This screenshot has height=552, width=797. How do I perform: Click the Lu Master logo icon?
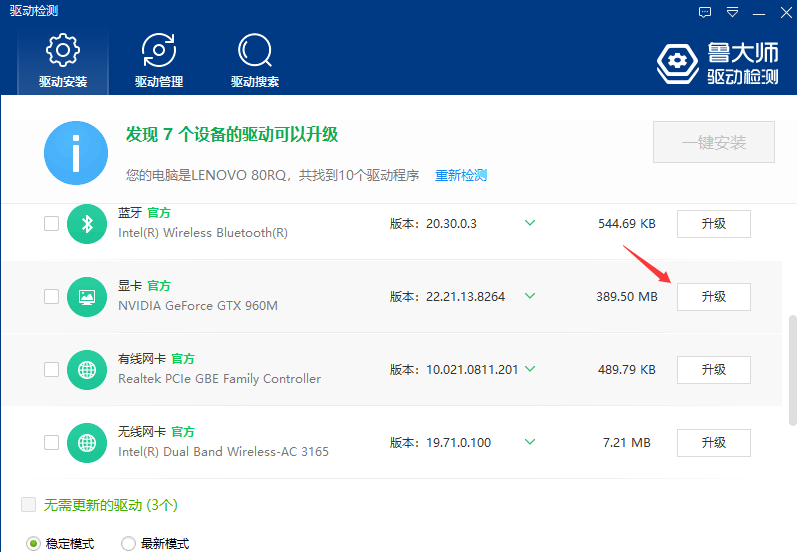pyautogui.click(x=677, y=62)
